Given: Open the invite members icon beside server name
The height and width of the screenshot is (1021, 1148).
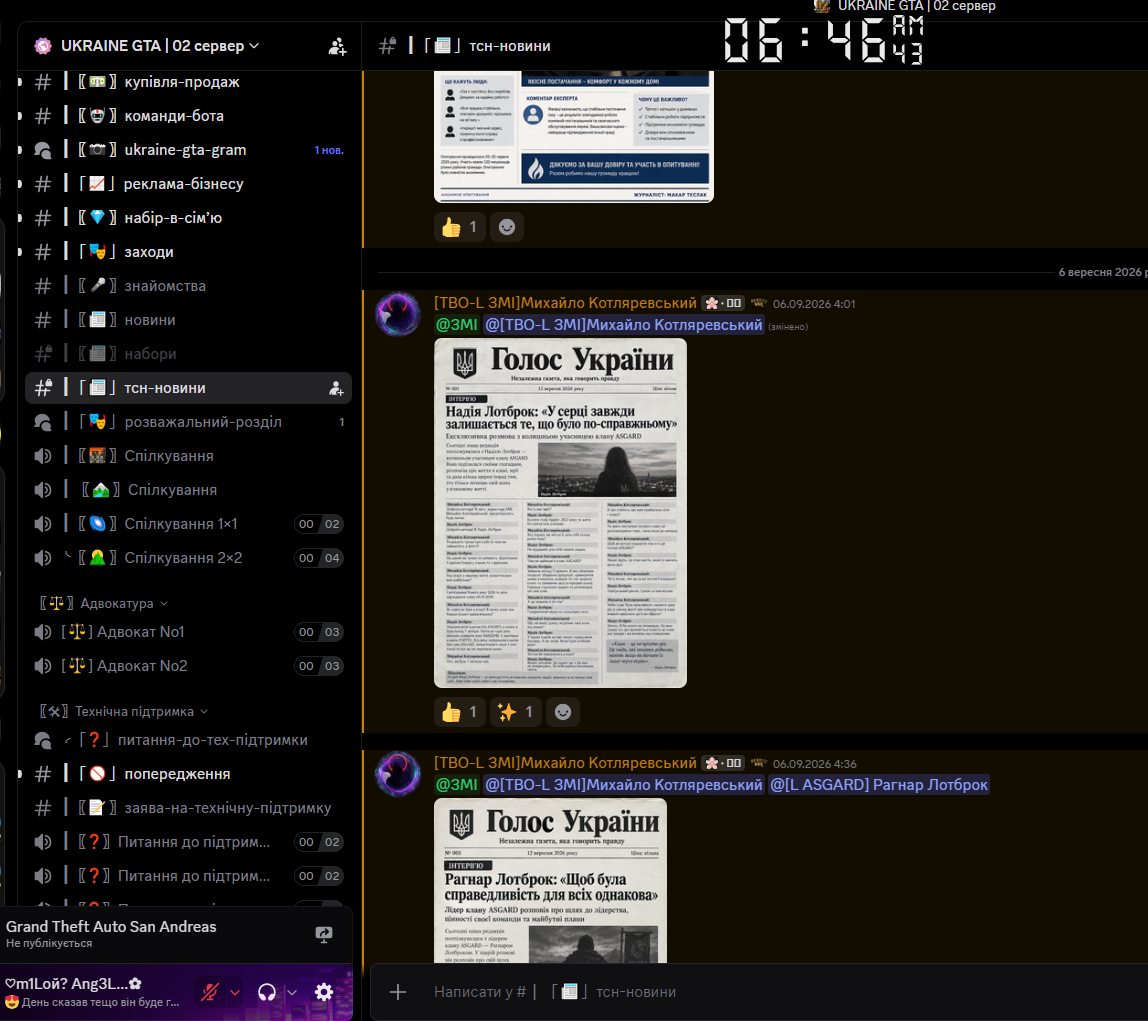Looking at the screenshot, I should tap(337, 46).
